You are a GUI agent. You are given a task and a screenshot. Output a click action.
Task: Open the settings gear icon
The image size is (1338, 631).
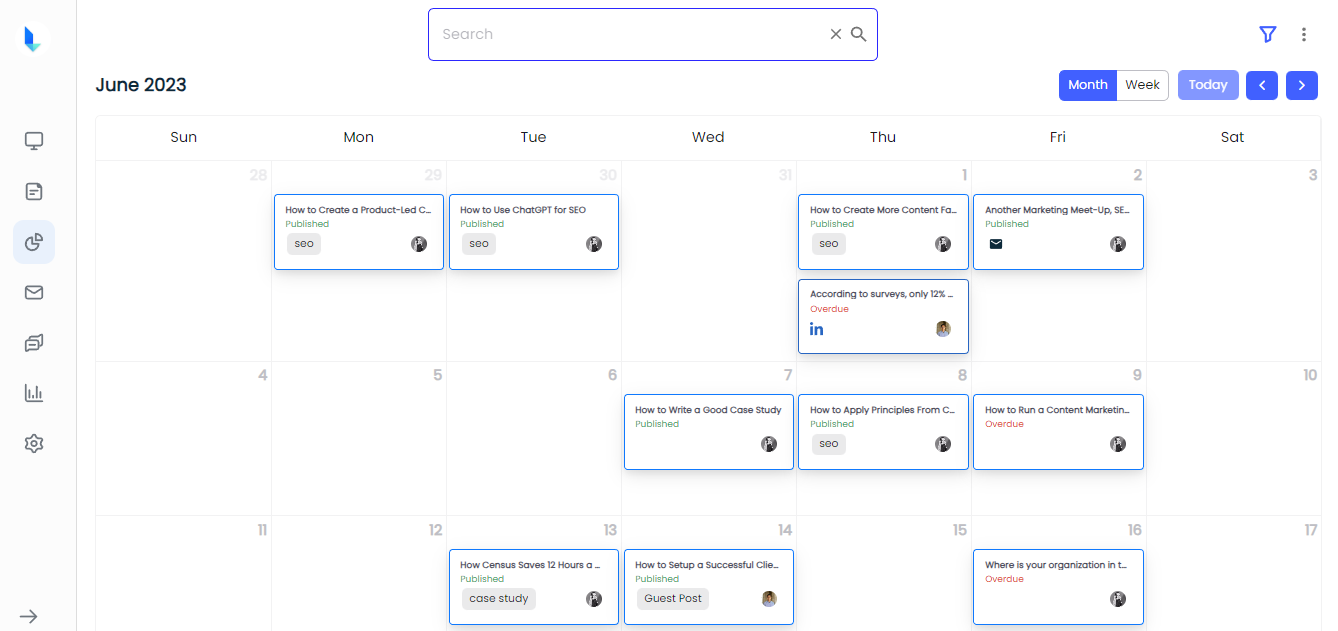click(x=34, y=443)
